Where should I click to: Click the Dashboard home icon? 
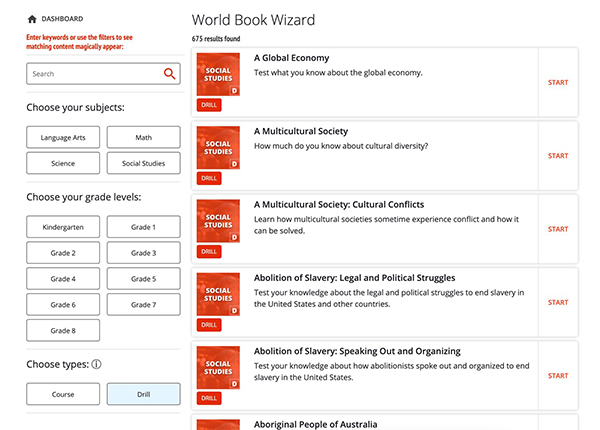pos(32,19)
